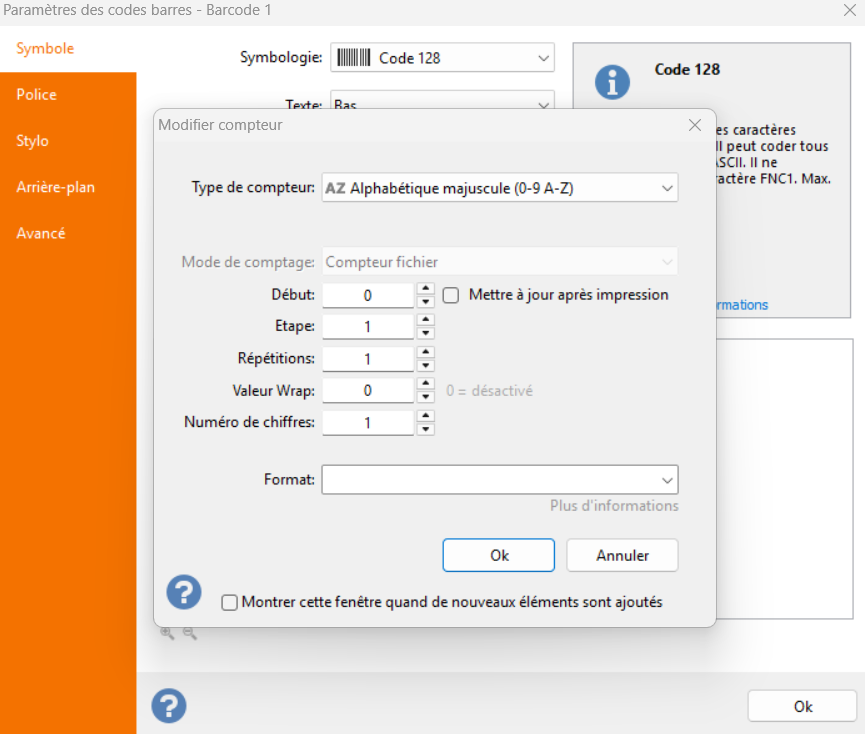The height and width of the screenshot is (734, 865).
Task: Decrease the Etape value with the down arrow
Action: pos(426,333)
